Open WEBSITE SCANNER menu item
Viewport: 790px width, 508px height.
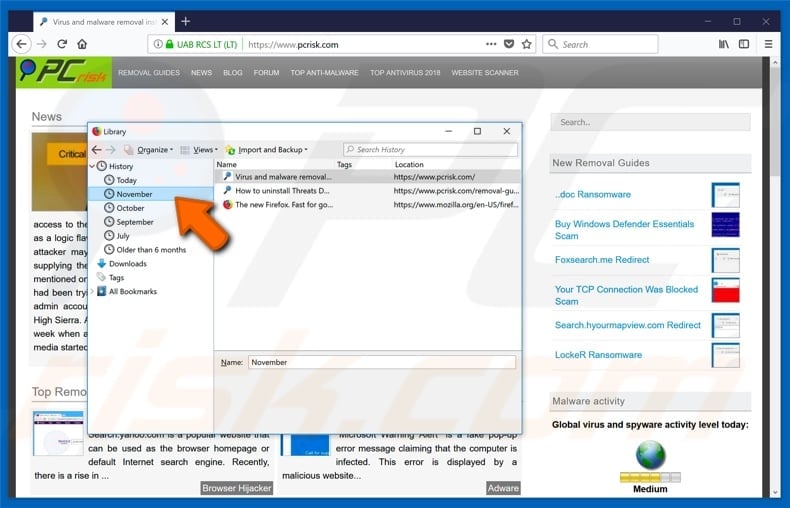tap(485, 73)
